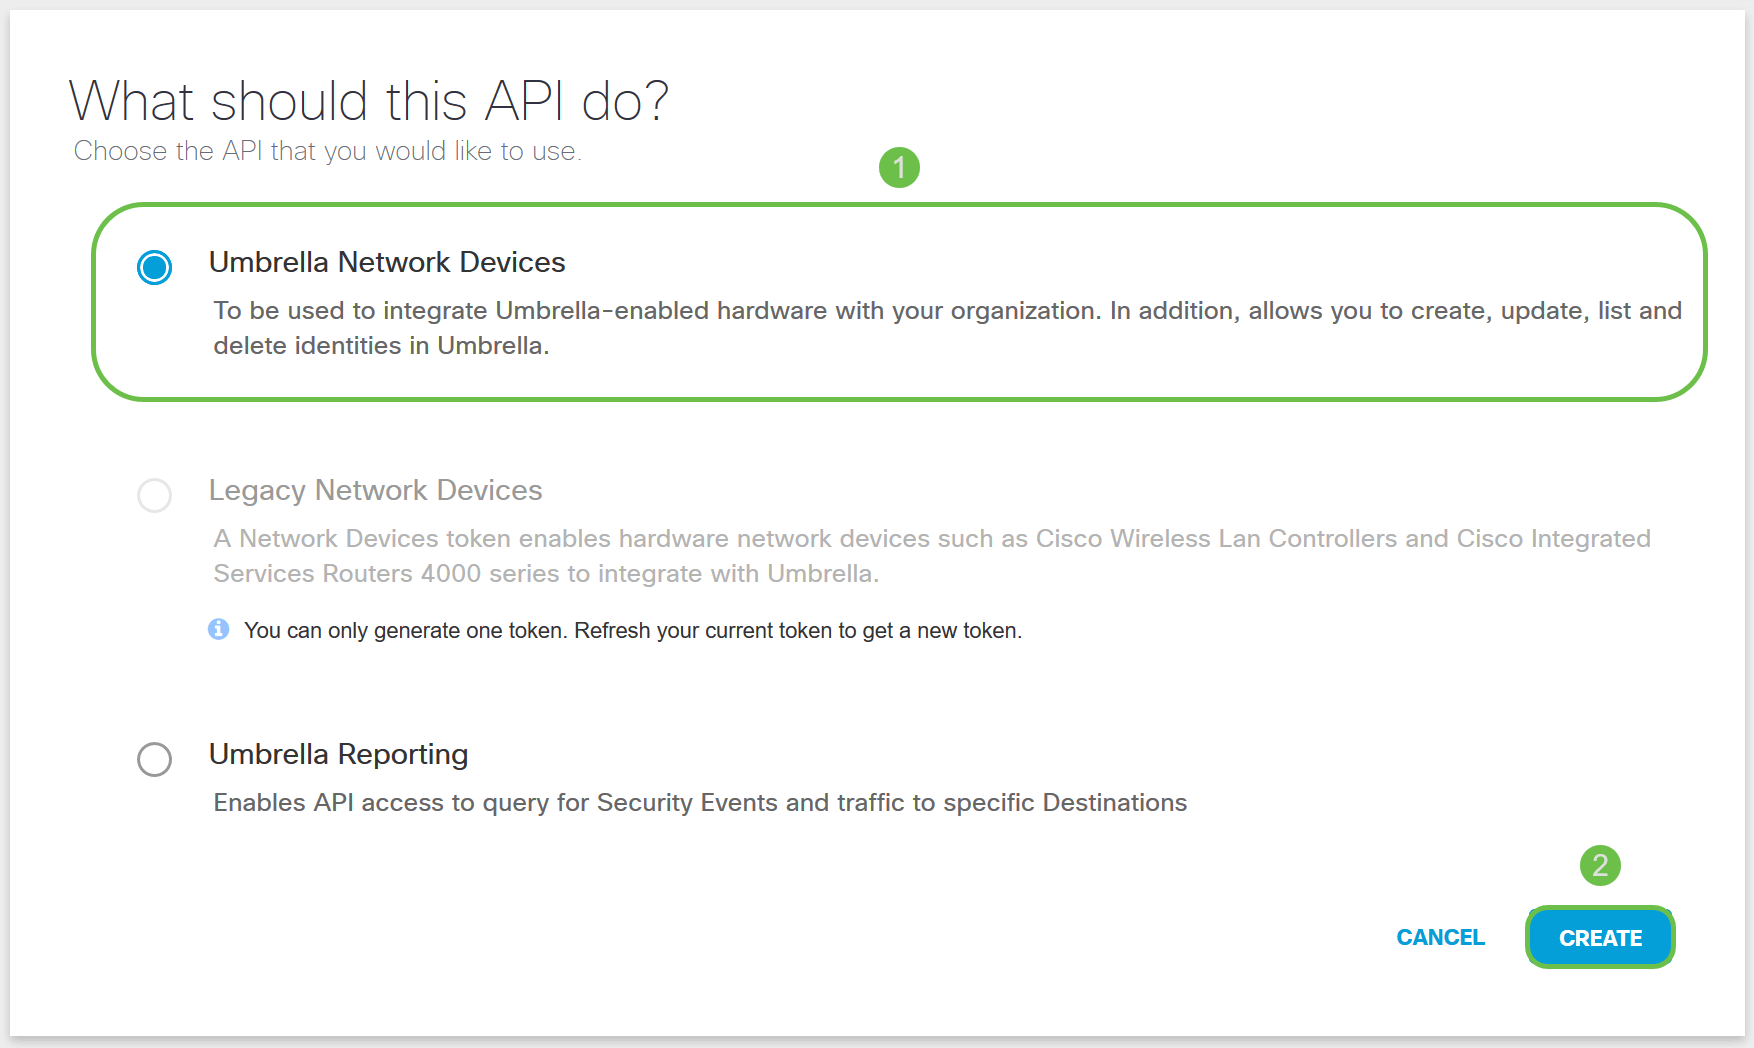
Task: Enable the Umbrella Reporting radio button
Action: (x=155, y=759)
